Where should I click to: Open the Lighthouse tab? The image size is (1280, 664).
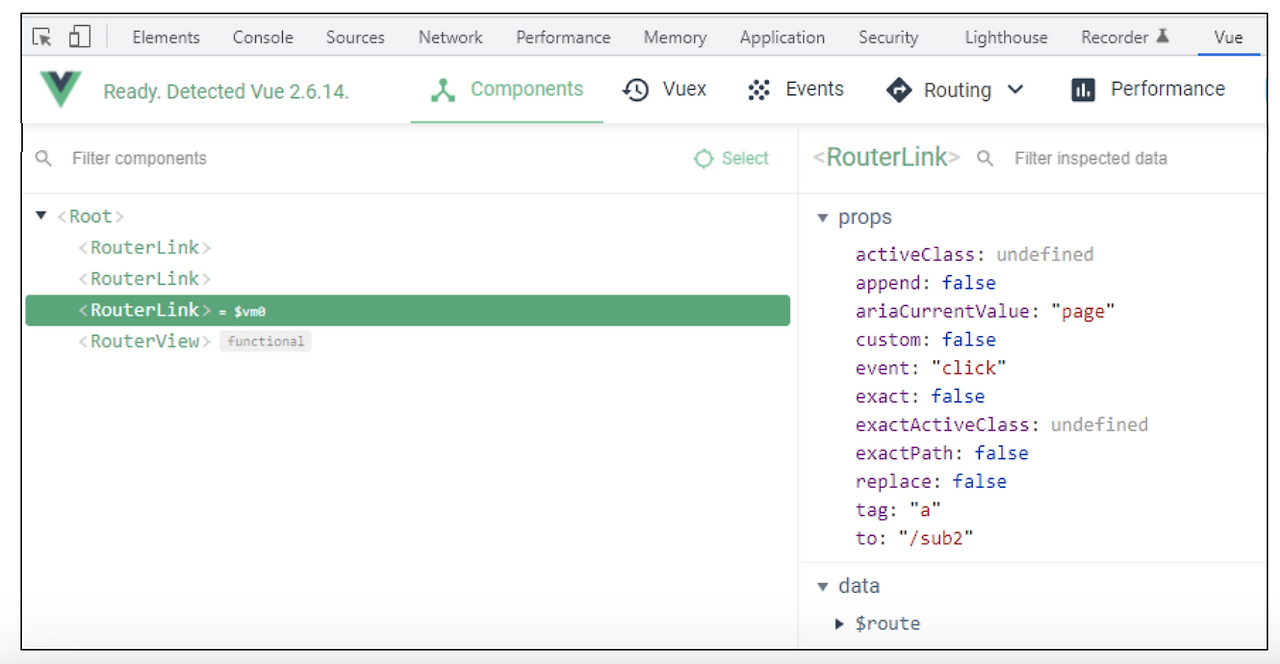pyautogui.click(x=1006, y=37)
